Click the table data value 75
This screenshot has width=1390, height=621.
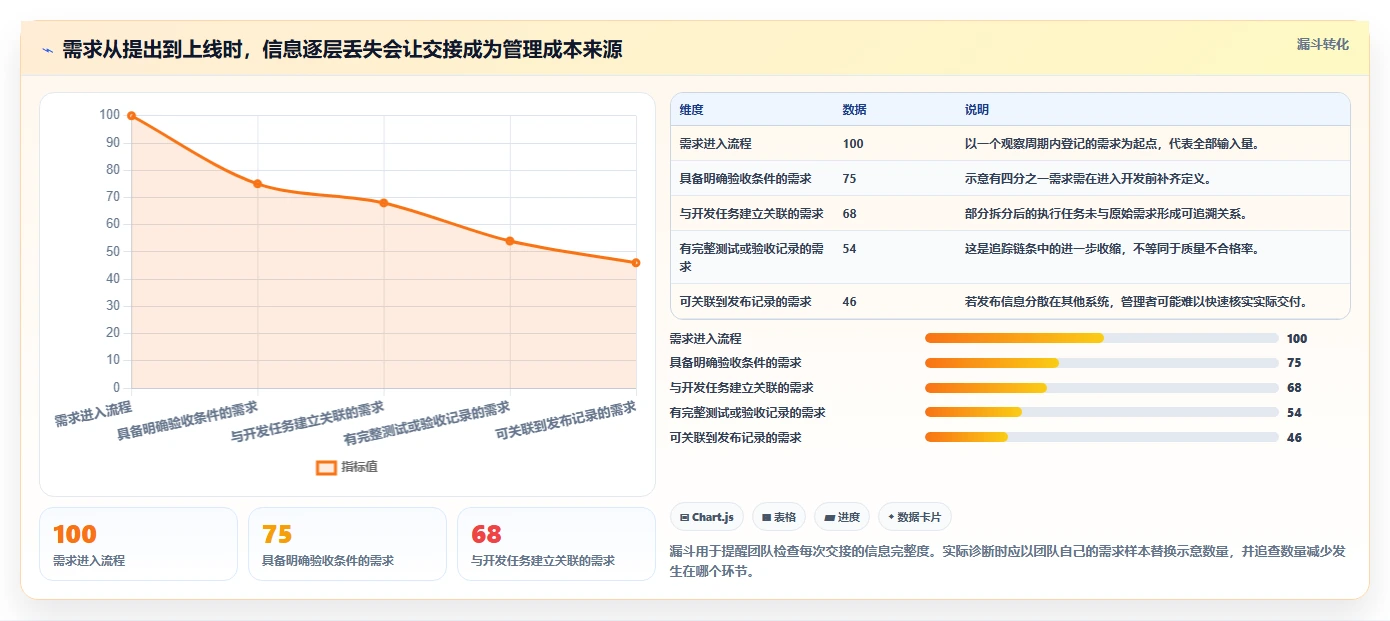850,179
